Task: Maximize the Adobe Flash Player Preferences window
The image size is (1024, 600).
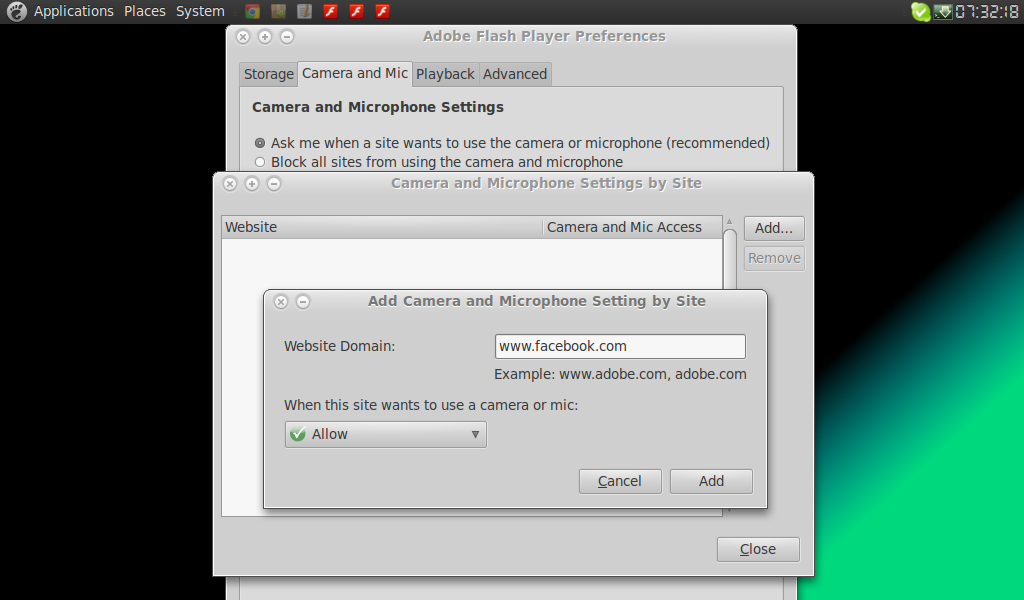Action: pos(265,37)
